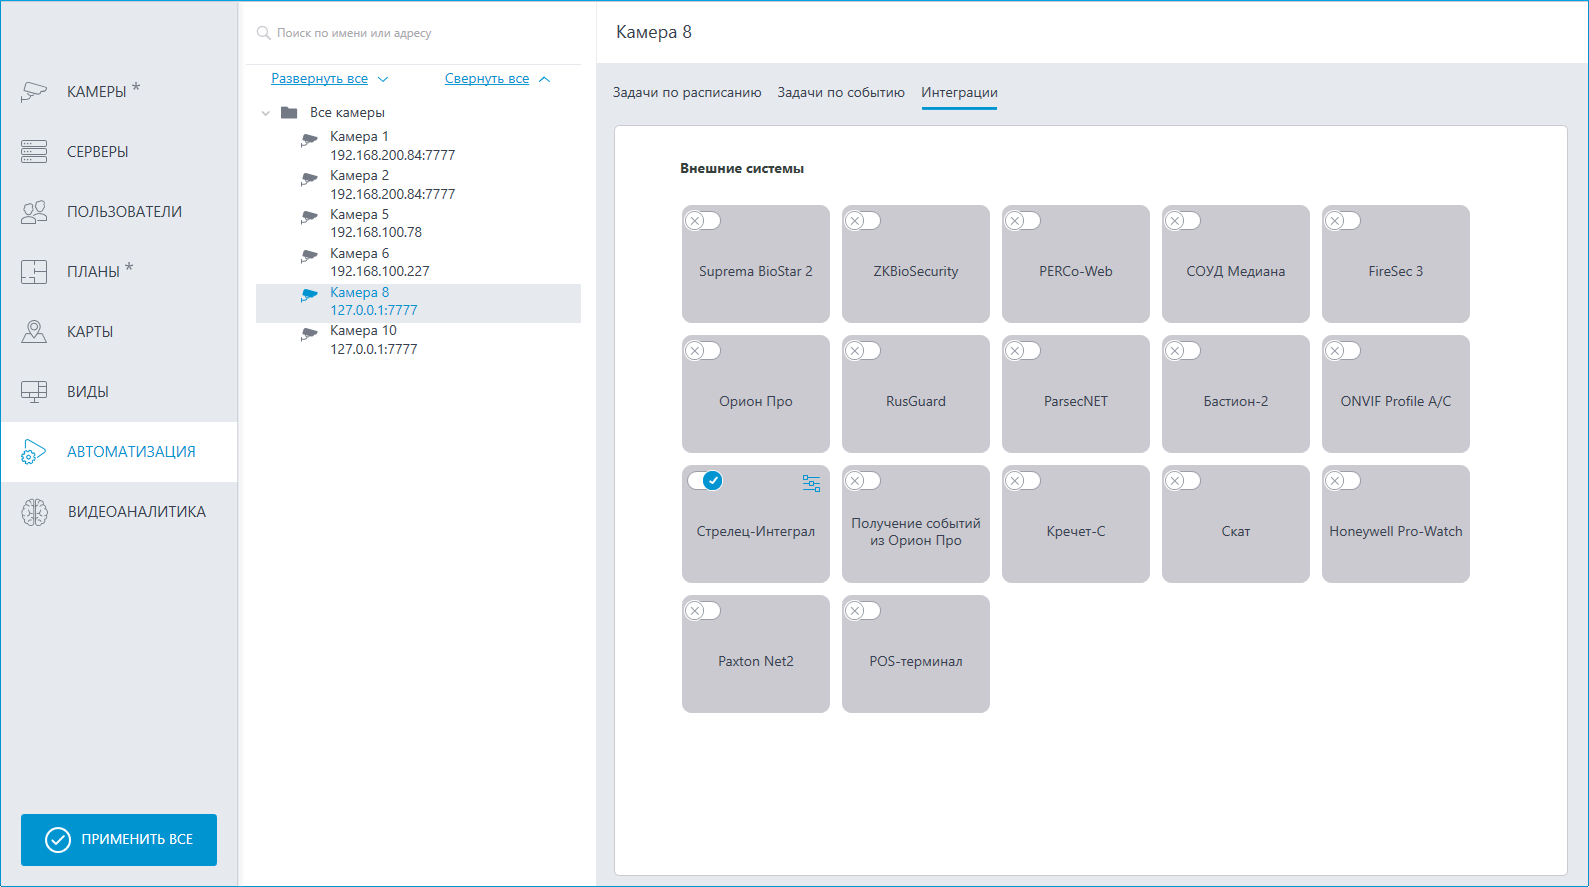Click the ПРИМЕНИТЬ ВСЕ button

click(119, 840)
